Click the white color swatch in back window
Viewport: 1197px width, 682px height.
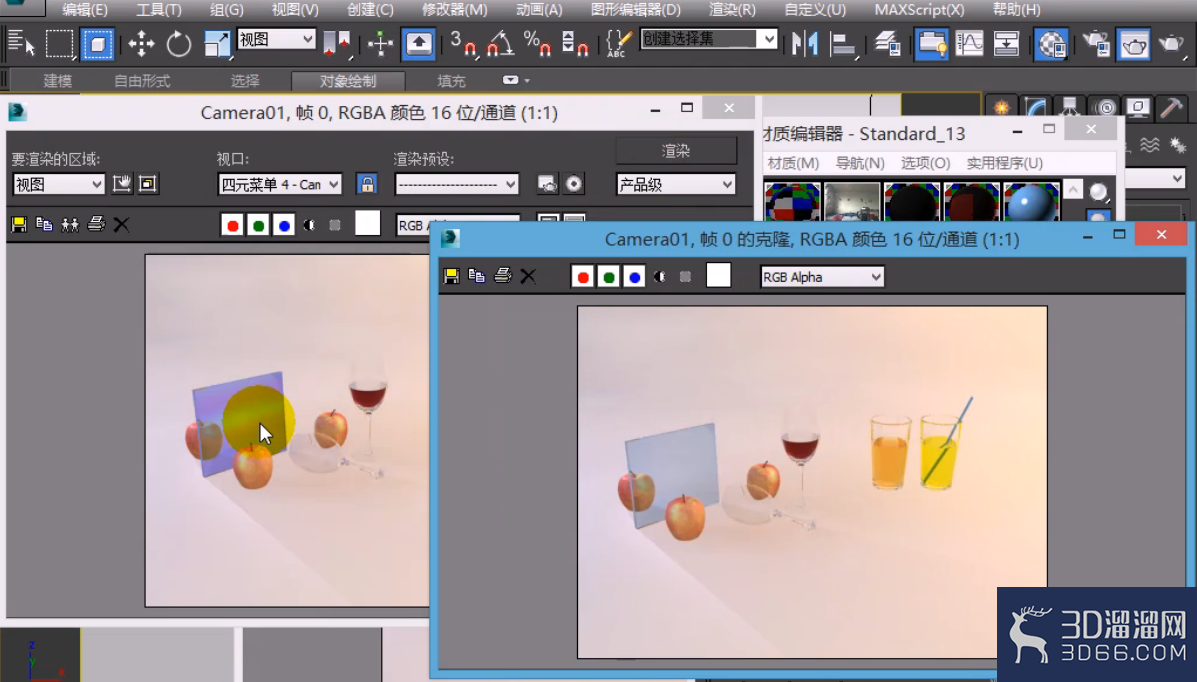(367, 223)
